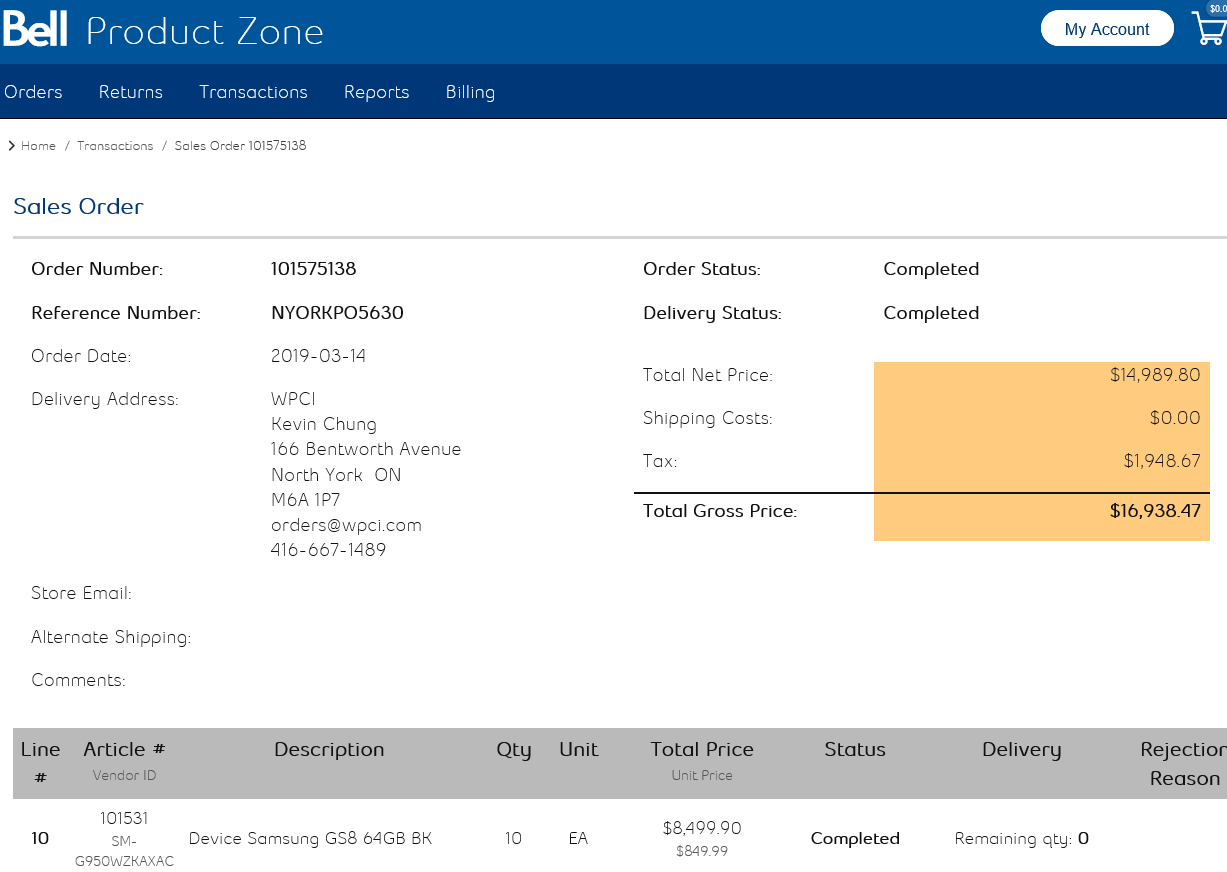Click 166 Bentworth Avenue address line
This screenshot has height=872, width=1227.
(366, 449)
